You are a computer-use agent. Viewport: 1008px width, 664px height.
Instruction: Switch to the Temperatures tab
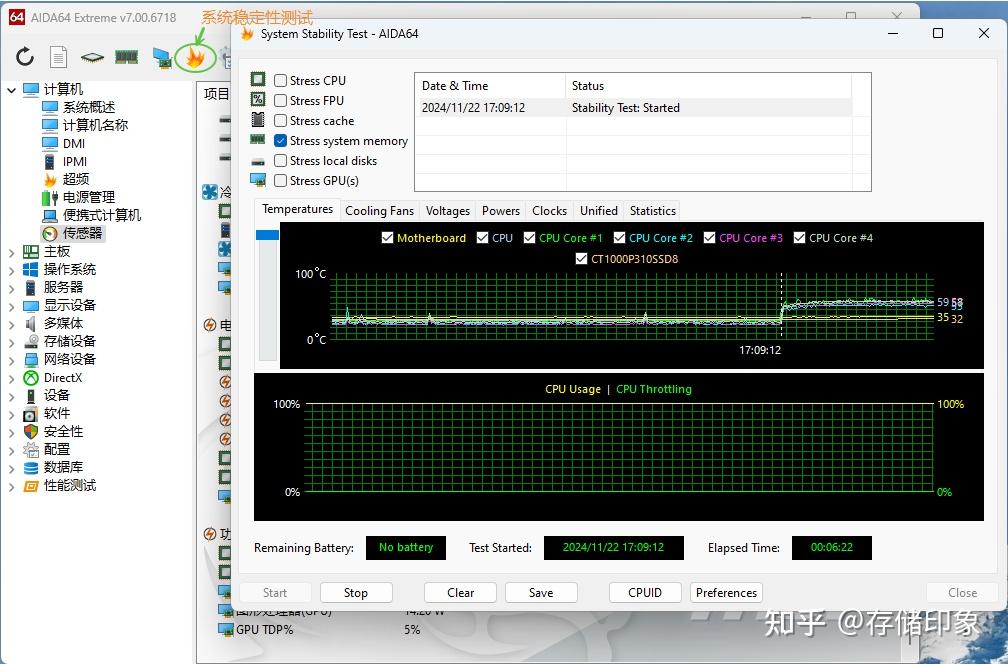297,210
